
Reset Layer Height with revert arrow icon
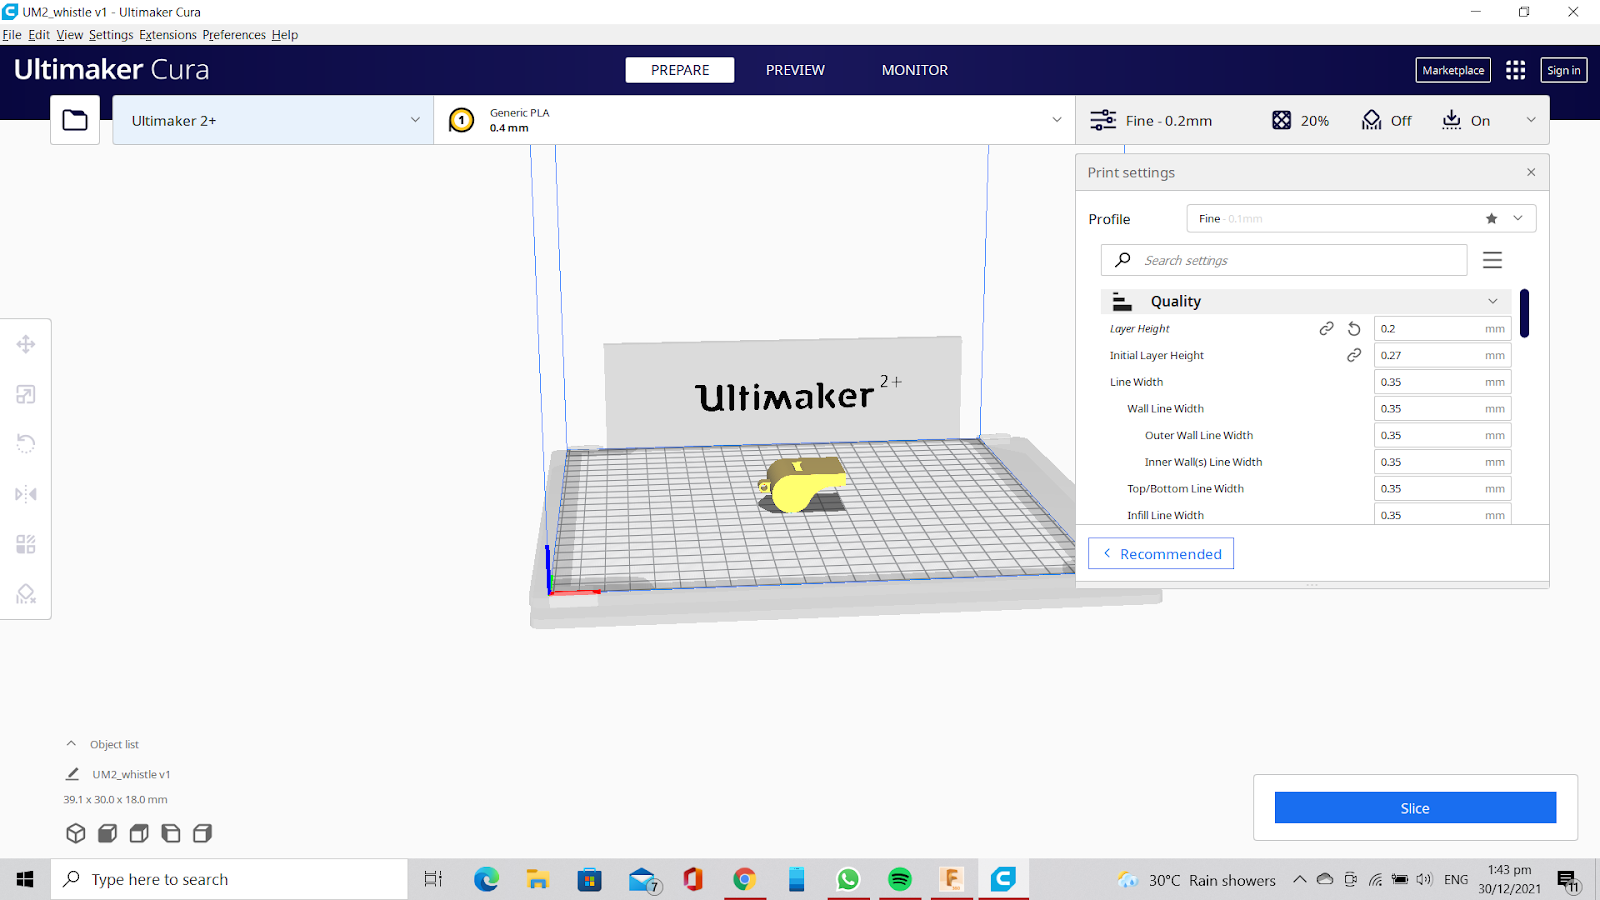pyautogui.click(x=1354, y=328)
